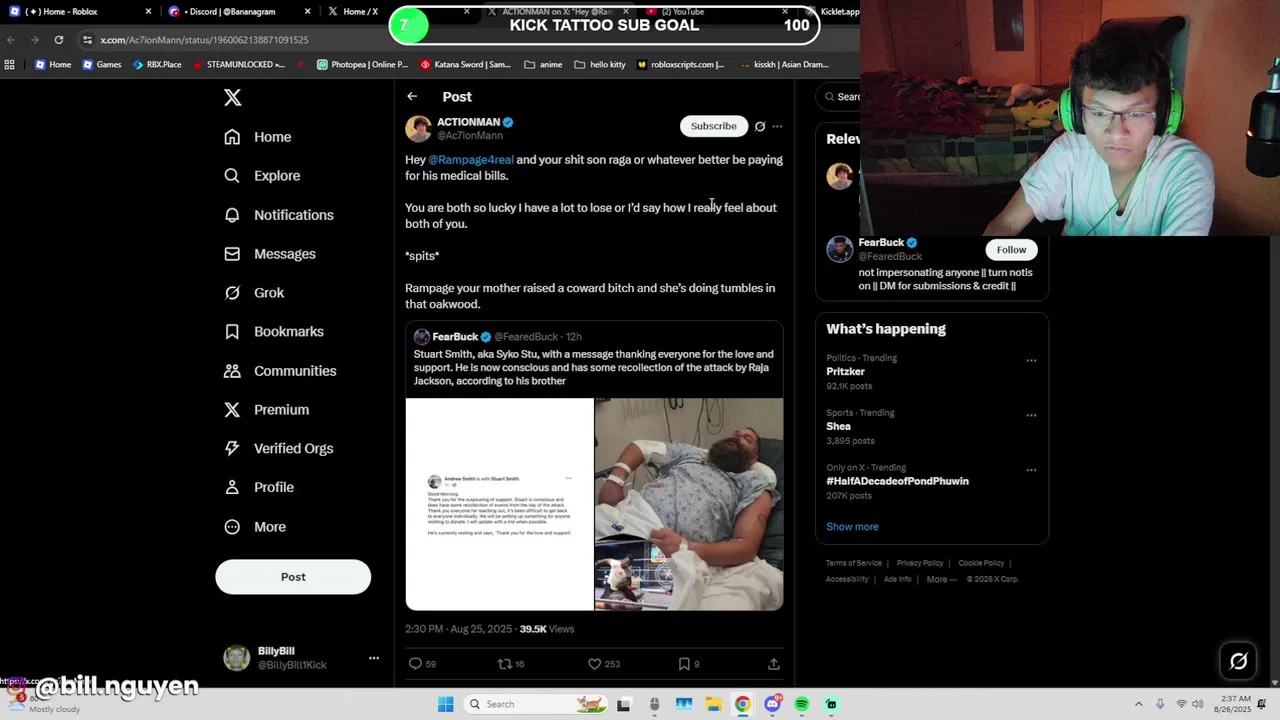Open the Shea trending topic
The image size is (1280, 720).
coord(838,426)
